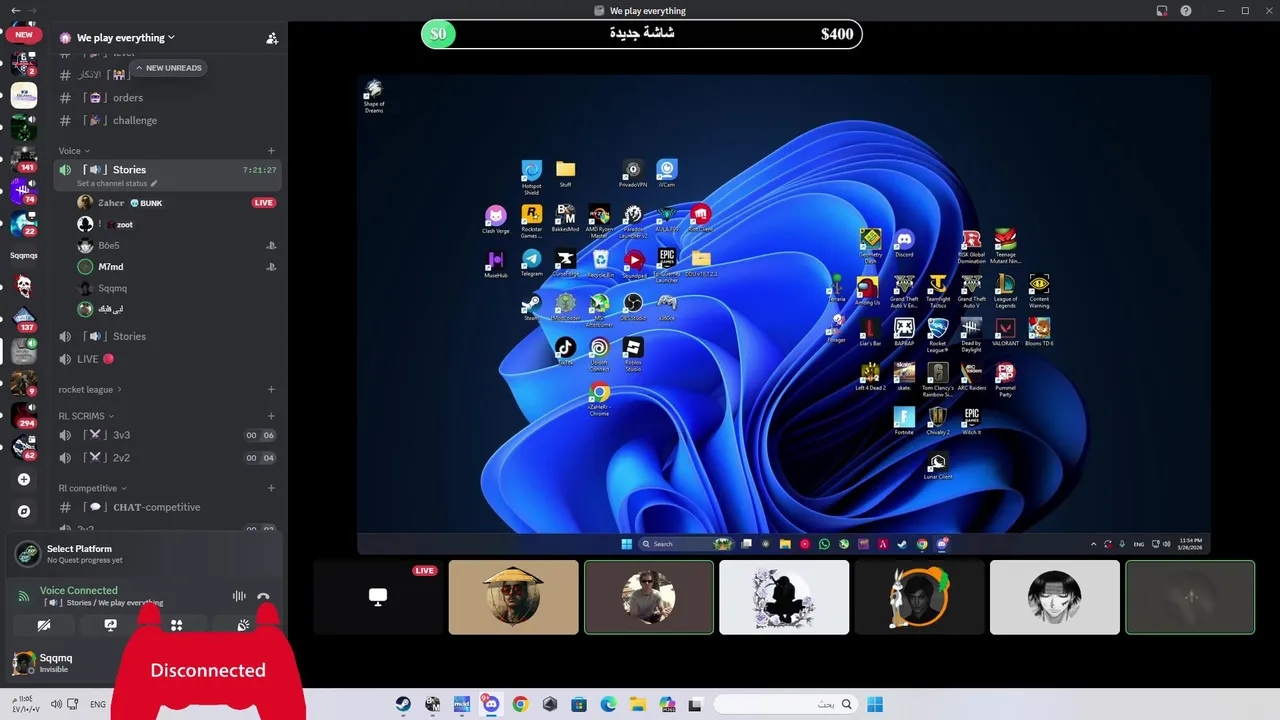Viewport: 1280px width, 720px height.
Task: Open the server with 22 unread badge
Action: (24, 224)
